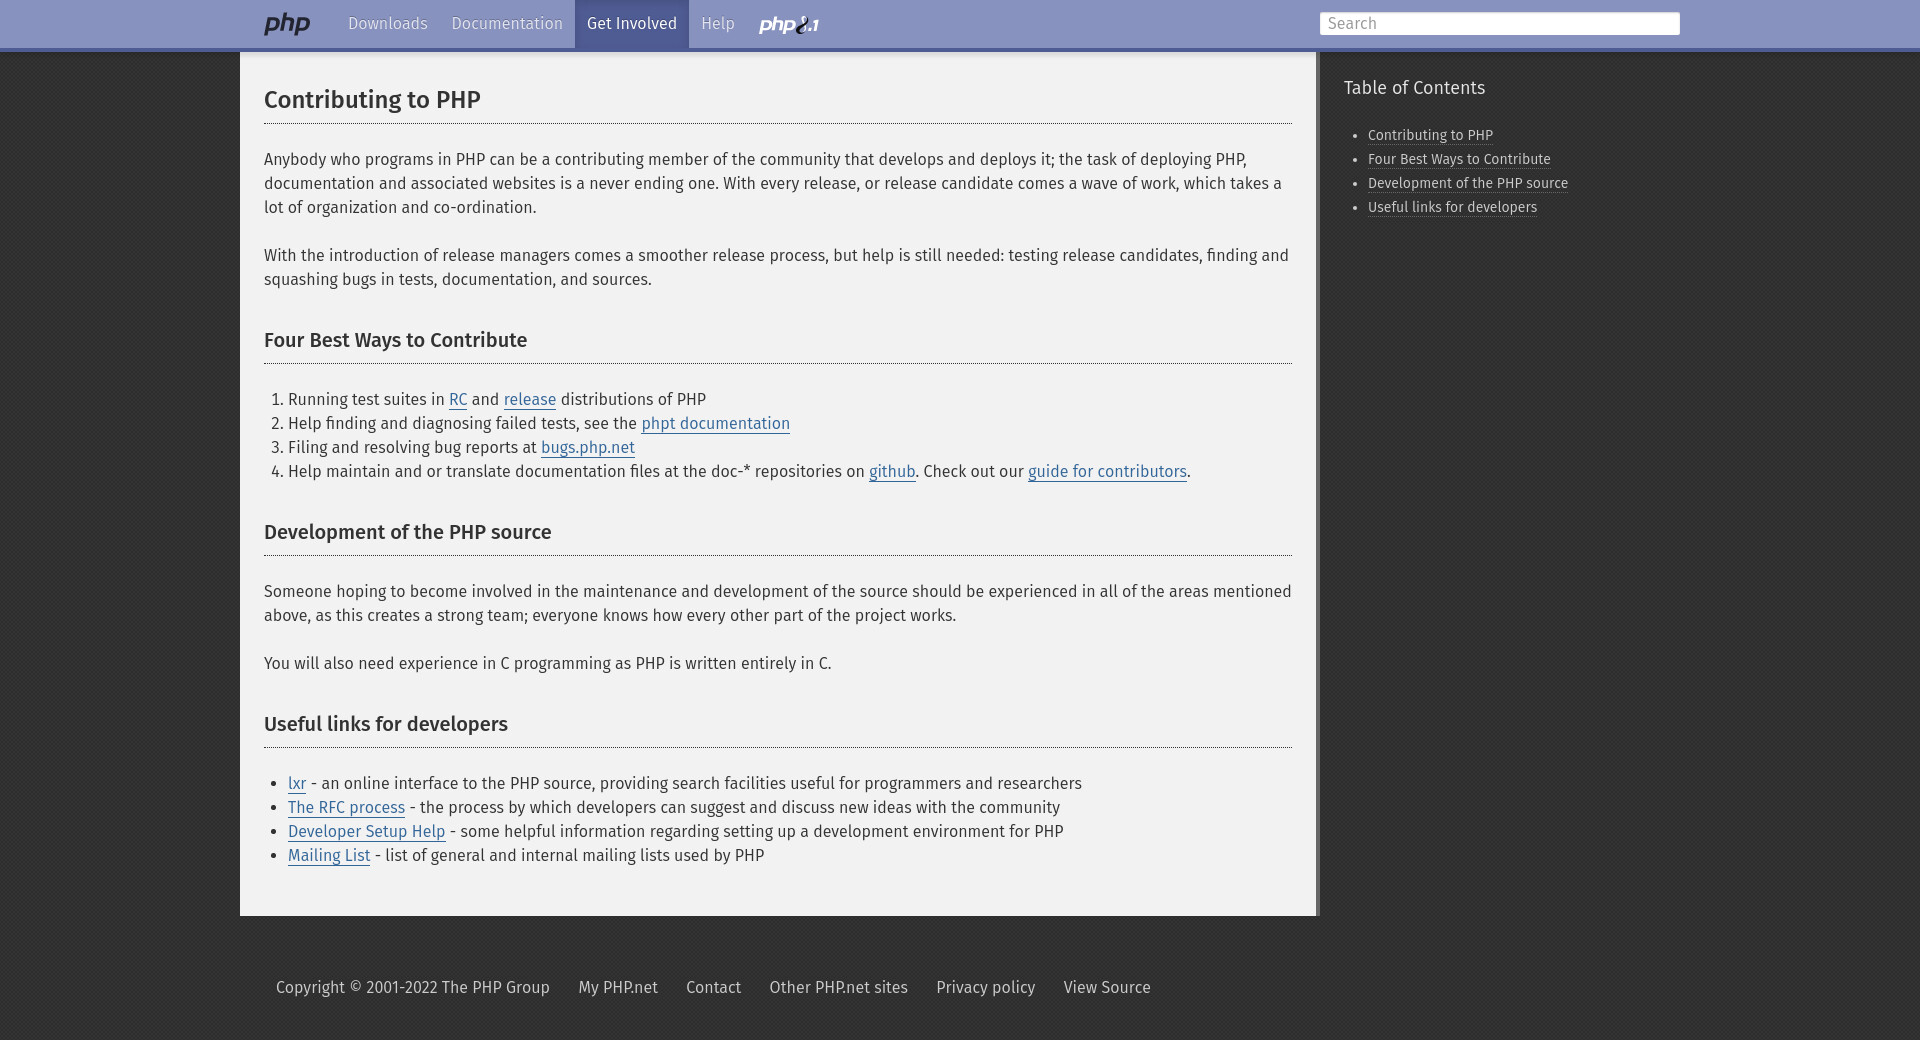Viewport: 1920px width, 1040px height.
Task: Go to the Documentation nav item
Action: (x=507, y=24)
